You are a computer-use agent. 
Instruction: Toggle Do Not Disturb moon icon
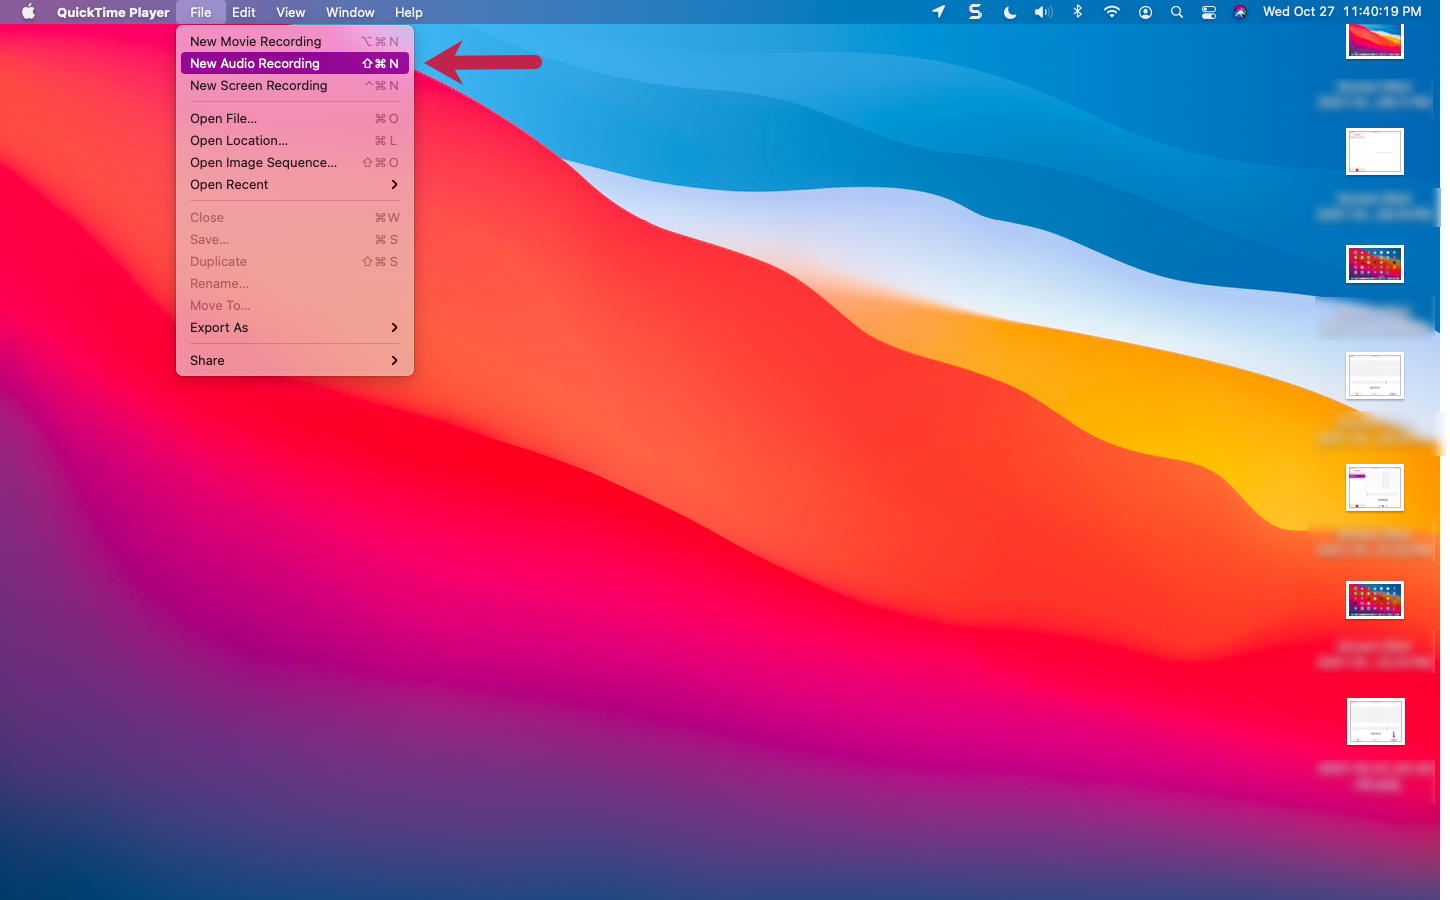click(x=1010, y=12)
